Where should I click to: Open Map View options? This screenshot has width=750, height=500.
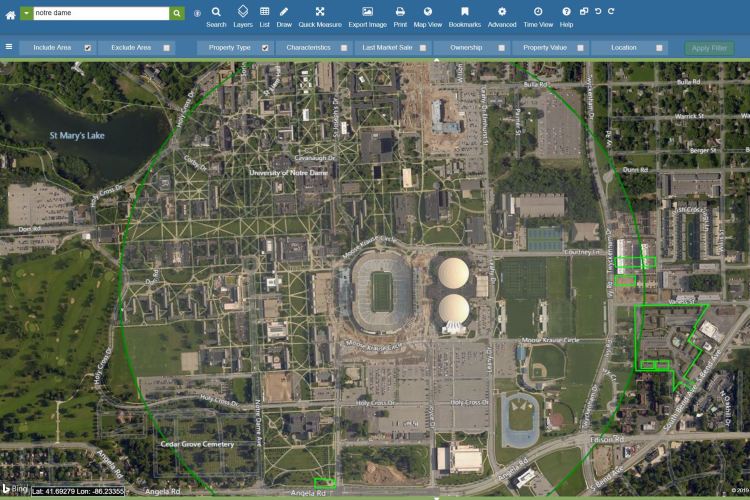point(428,17)
